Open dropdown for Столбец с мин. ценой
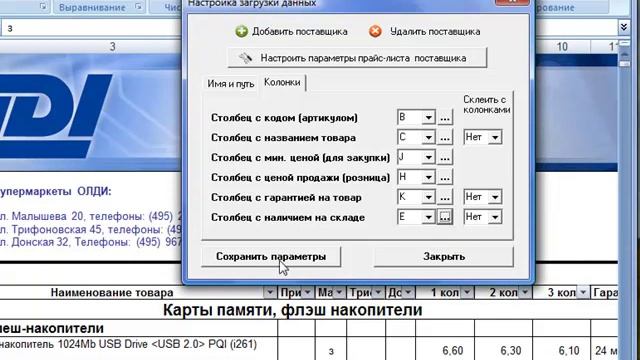The width and height of the screenshot is (640, 360). [x=428, y=157]
